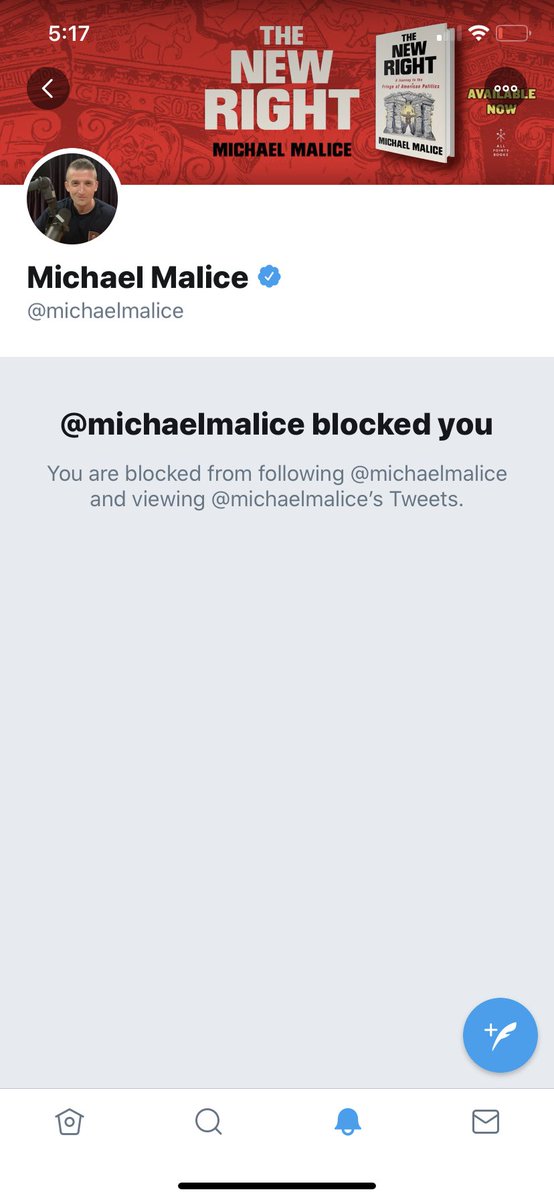Tap the blue verified badge
This screenshot has height=1200, width=554.
click(269, 276)
